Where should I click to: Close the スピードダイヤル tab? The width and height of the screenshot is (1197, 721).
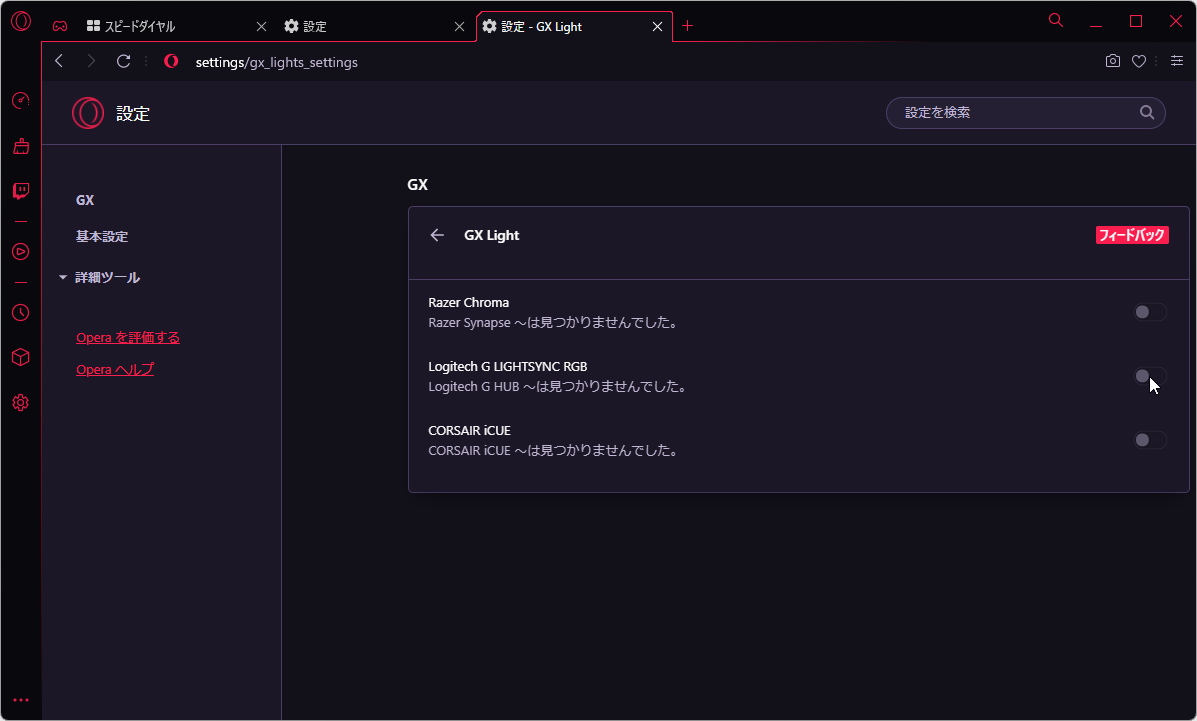coord(261,27)
